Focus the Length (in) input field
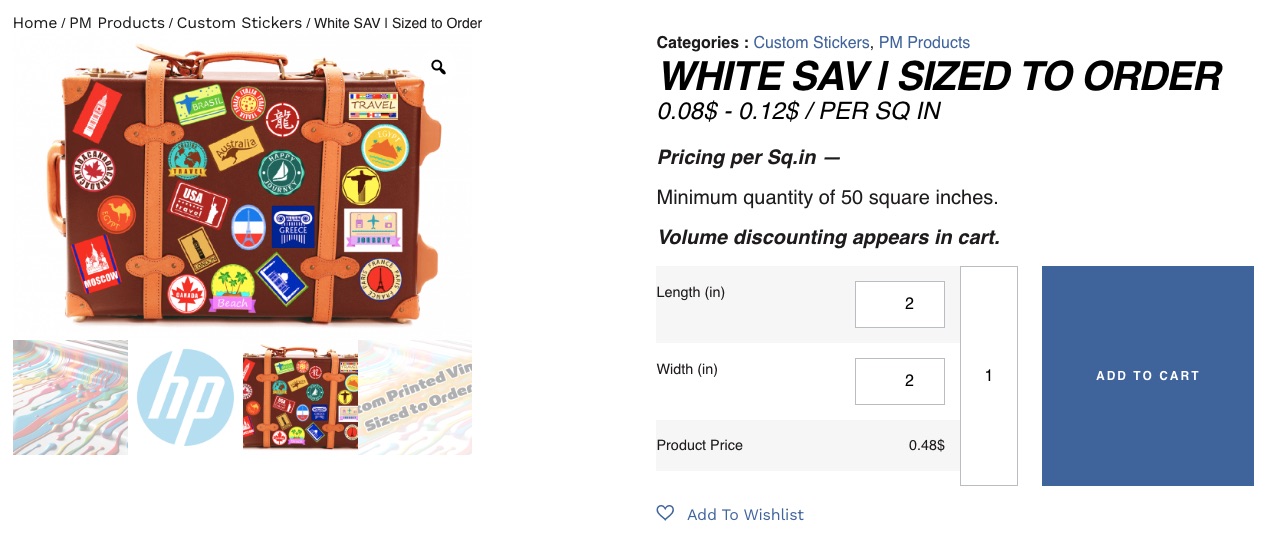This screenshot has width=1271, height=542. pos(899,304)
